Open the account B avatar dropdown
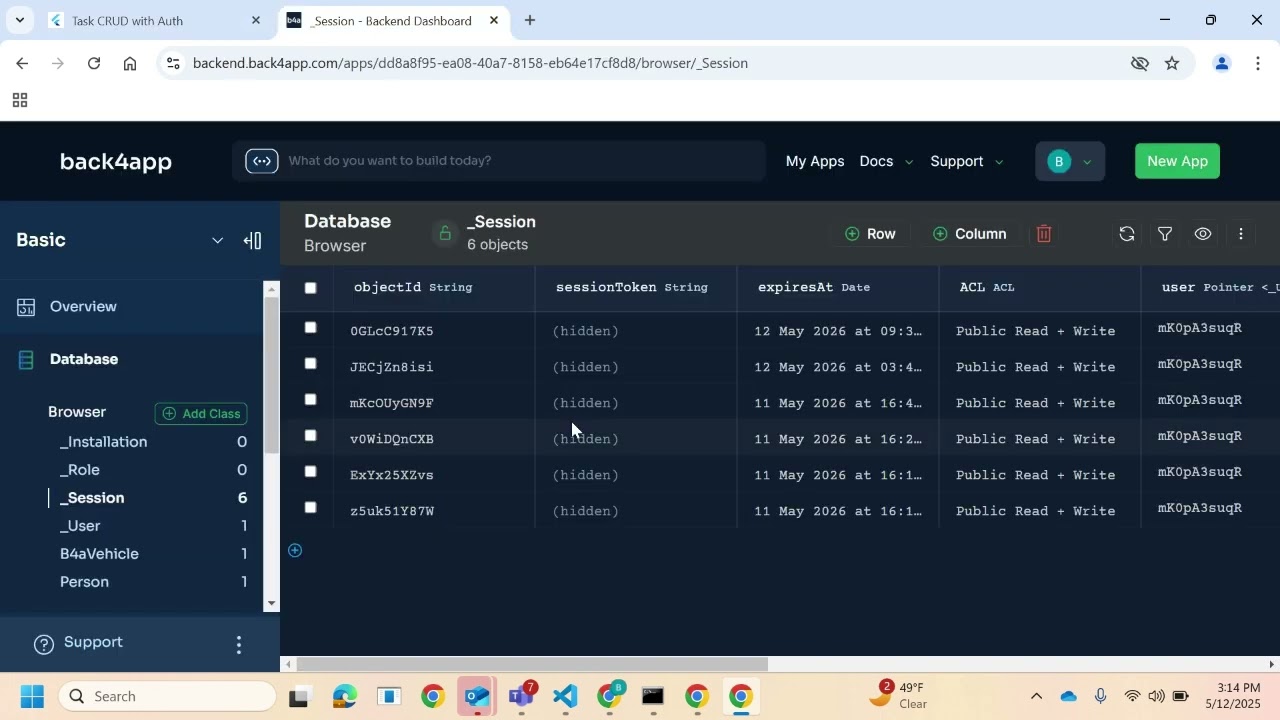This screenshot has width=1280, height=720. pyautogui.click(x=1070, y=161)
